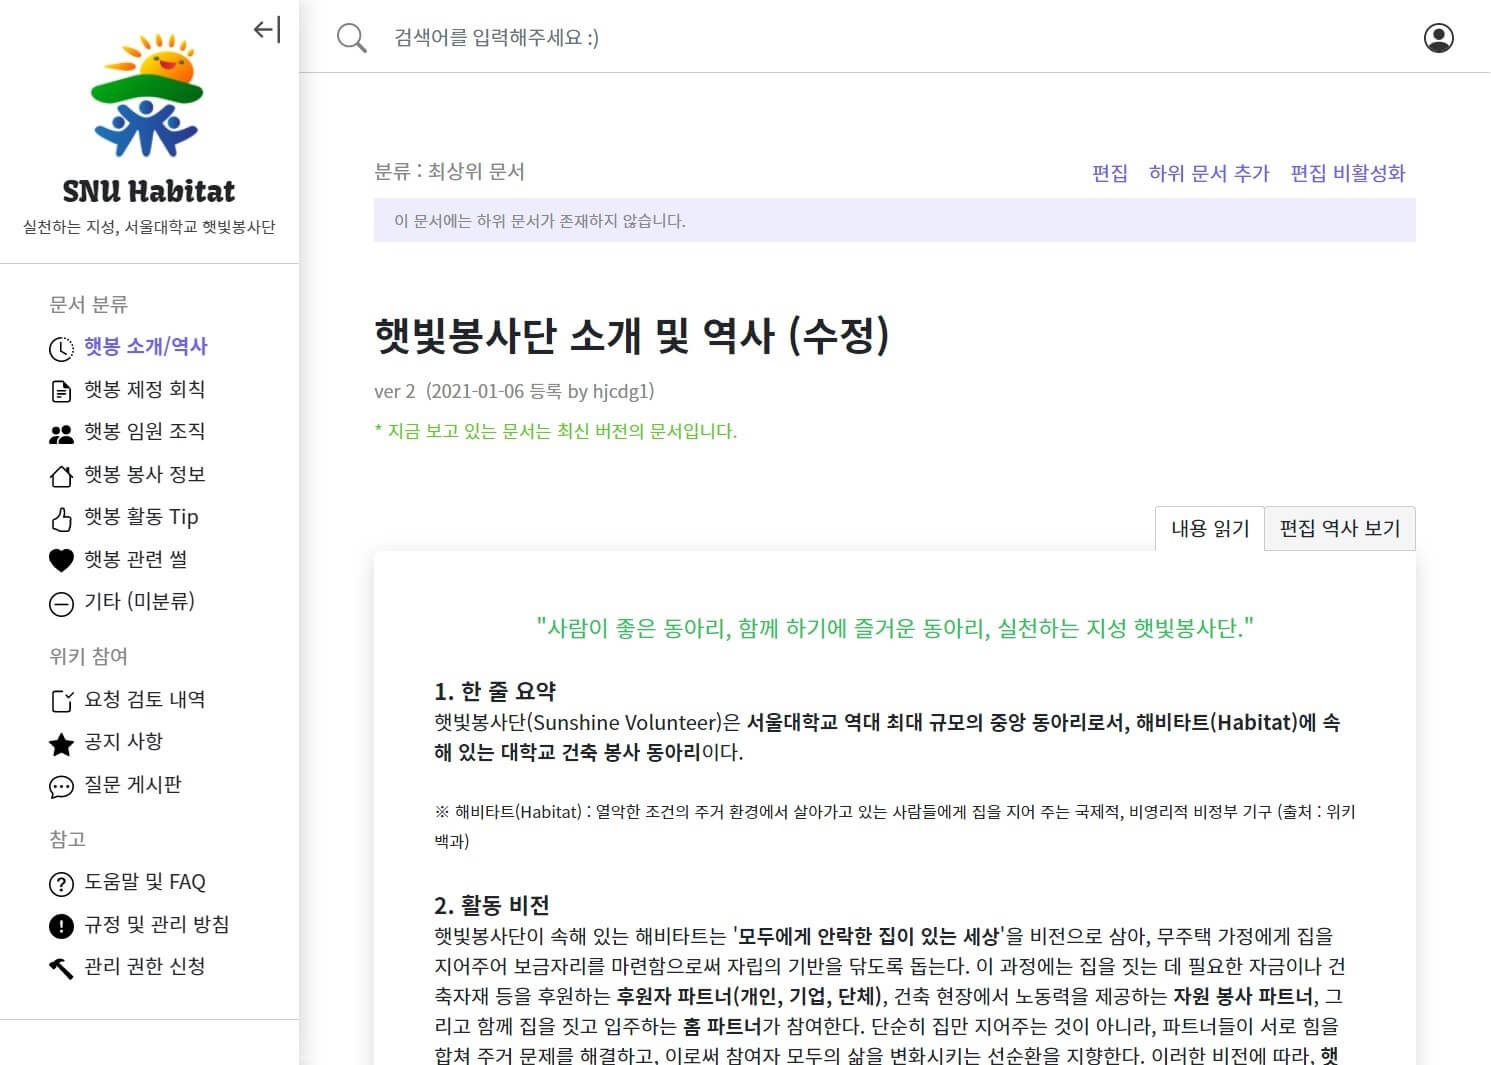Open the user profile icon
The height and width of the screenshot is (1065, 1491).
1438,38
